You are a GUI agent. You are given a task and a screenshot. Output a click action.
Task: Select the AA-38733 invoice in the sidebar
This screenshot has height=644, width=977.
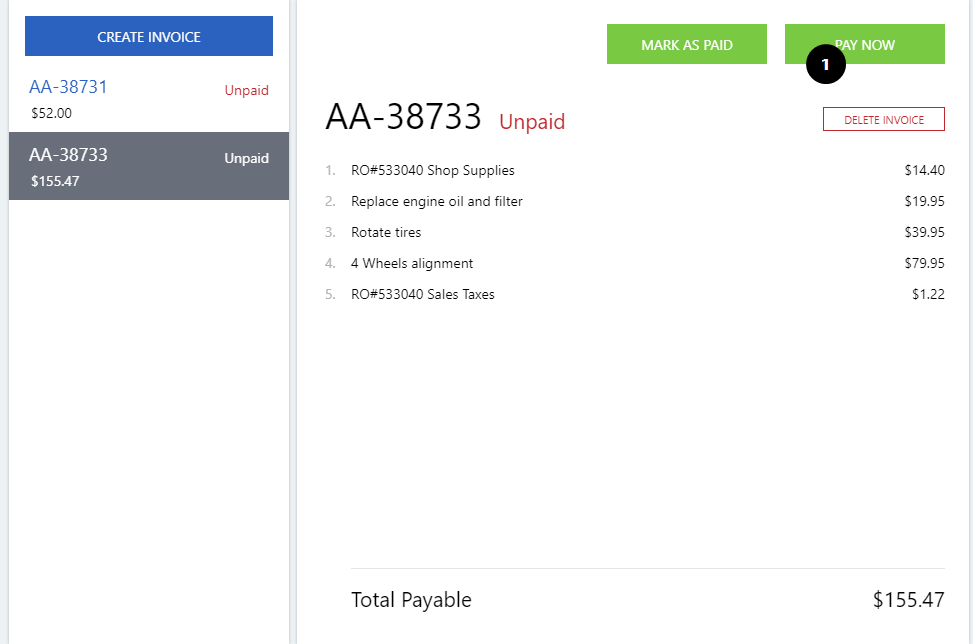coord(68,155)
